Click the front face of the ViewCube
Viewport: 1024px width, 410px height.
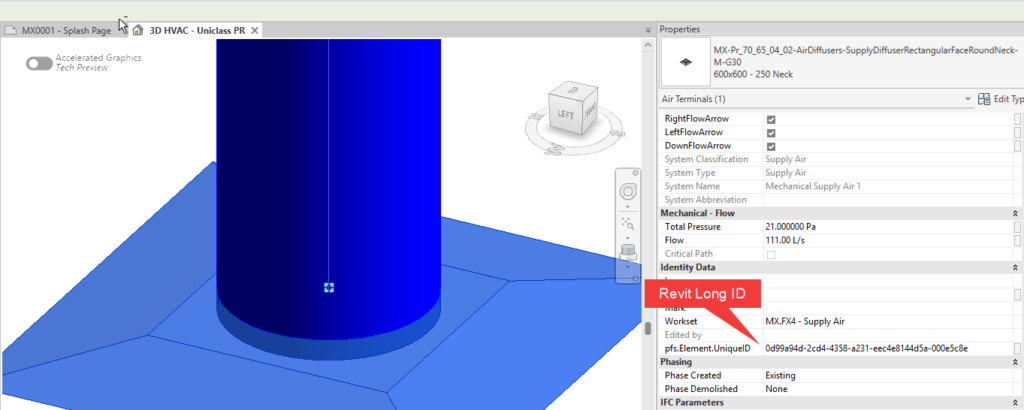tap(589, 112)
